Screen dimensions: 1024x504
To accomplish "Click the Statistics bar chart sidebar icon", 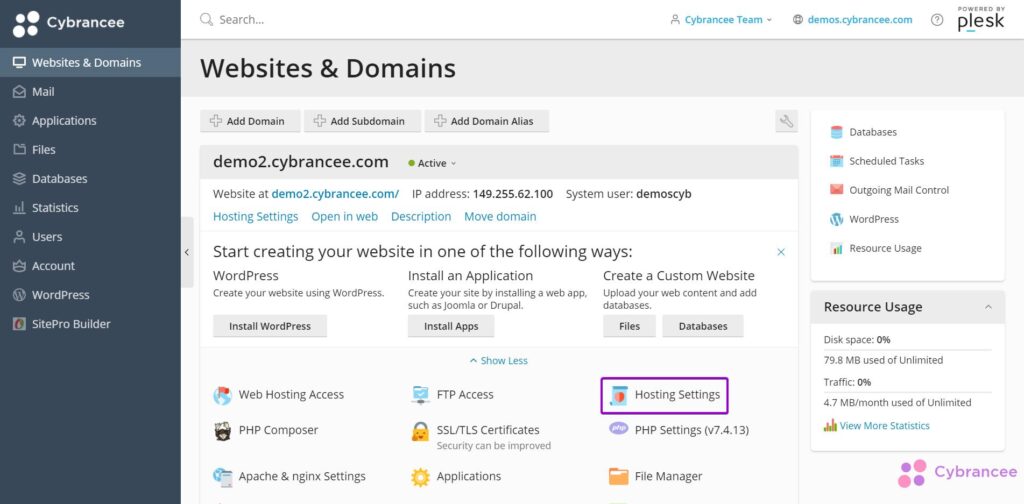I will [x=20, y=208].
